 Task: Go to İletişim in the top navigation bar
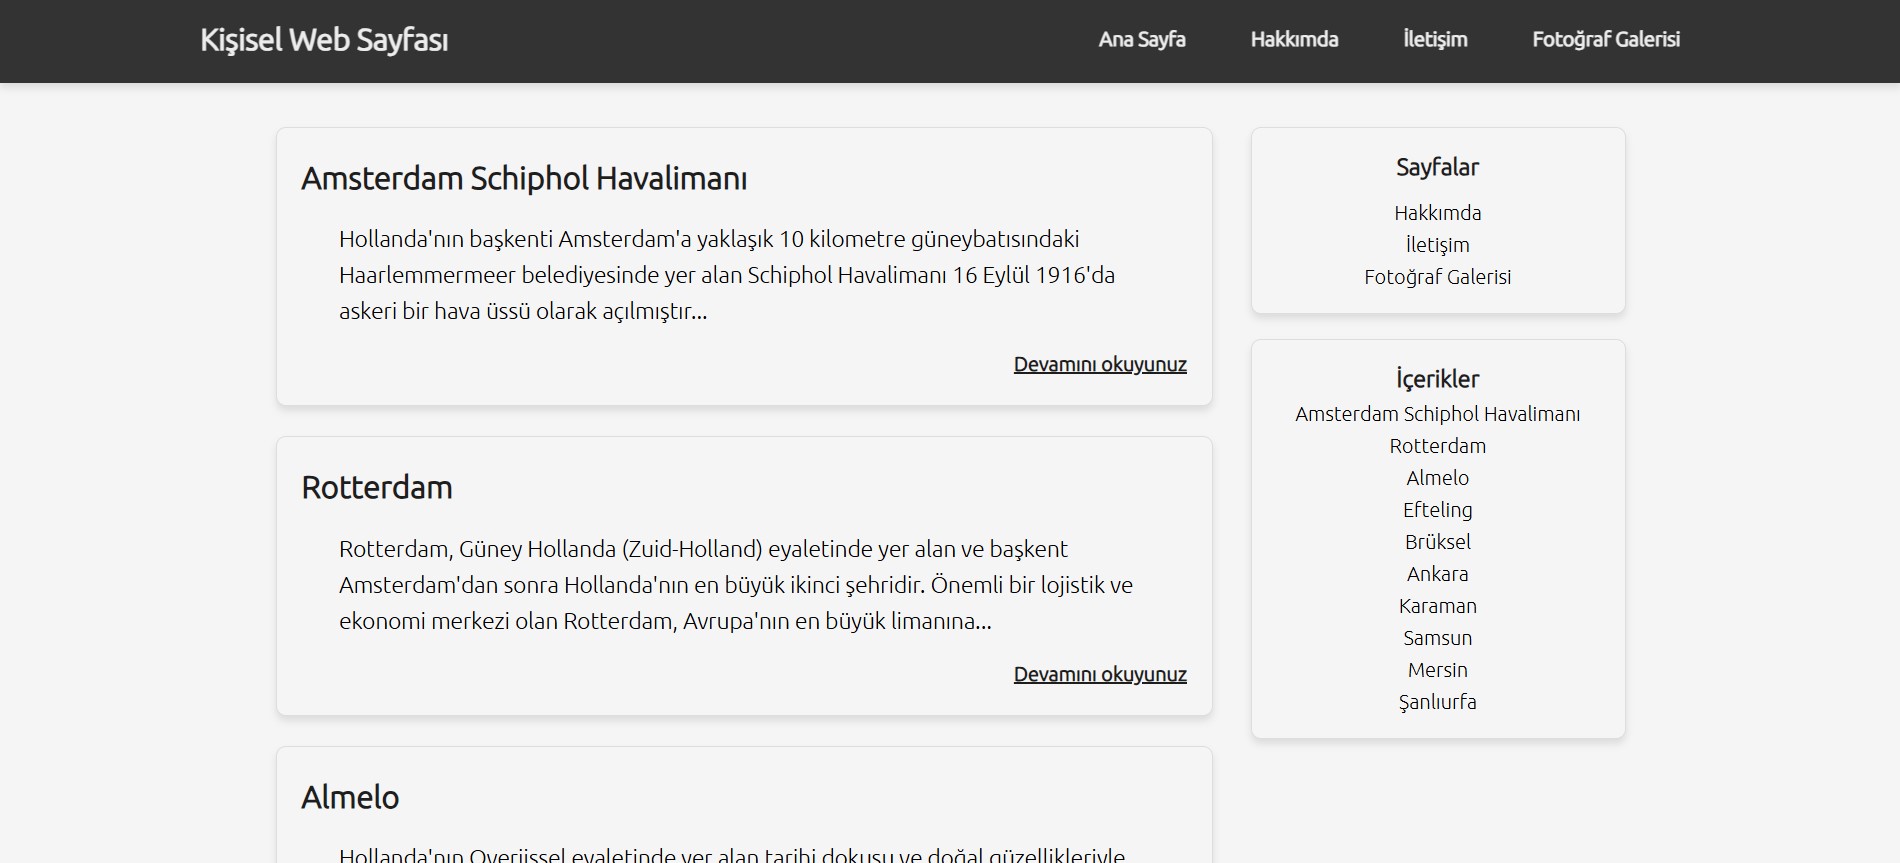click(1435, 39)
